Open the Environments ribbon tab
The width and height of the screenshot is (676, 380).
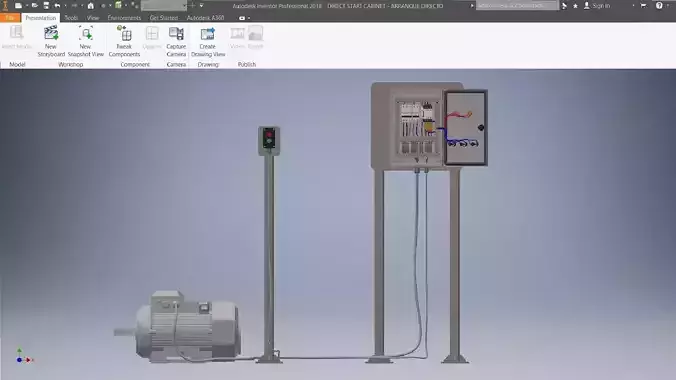[x=124, y=18]
